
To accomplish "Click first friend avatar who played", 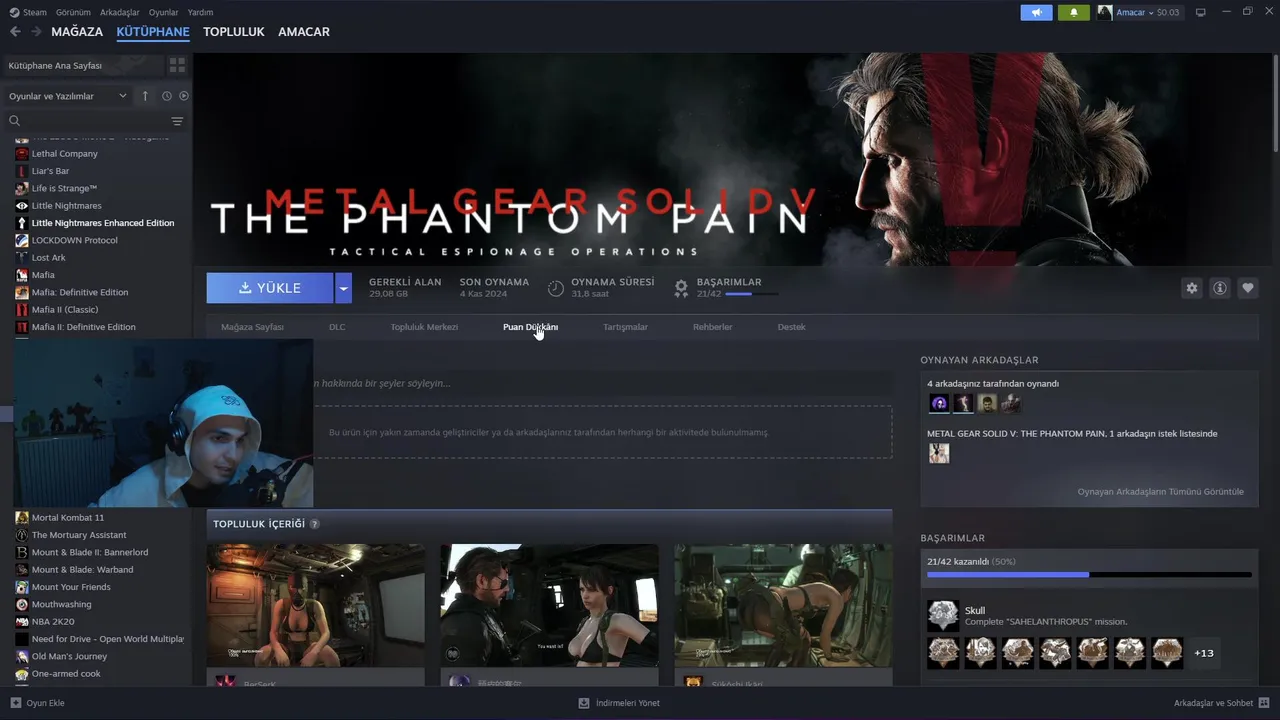I will 939,403.
